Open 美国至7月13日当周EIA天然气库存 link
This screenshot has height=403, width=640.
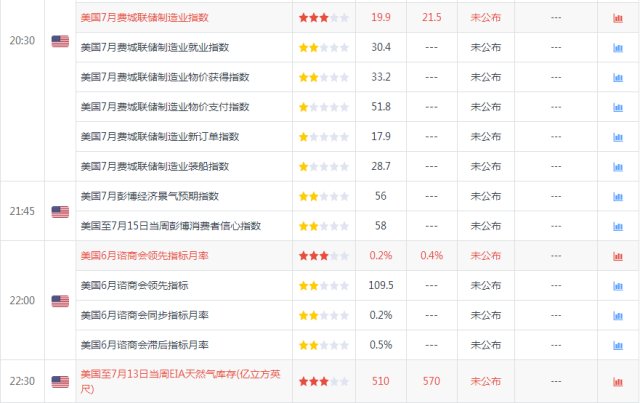click(180, 381)
